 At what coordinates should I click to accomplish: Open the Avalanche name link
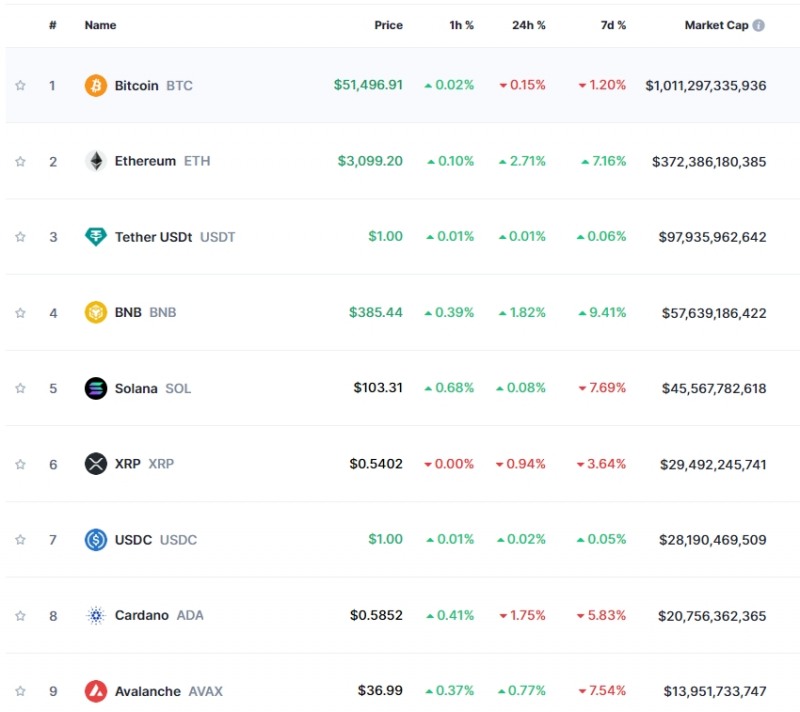tap(148, 691)
